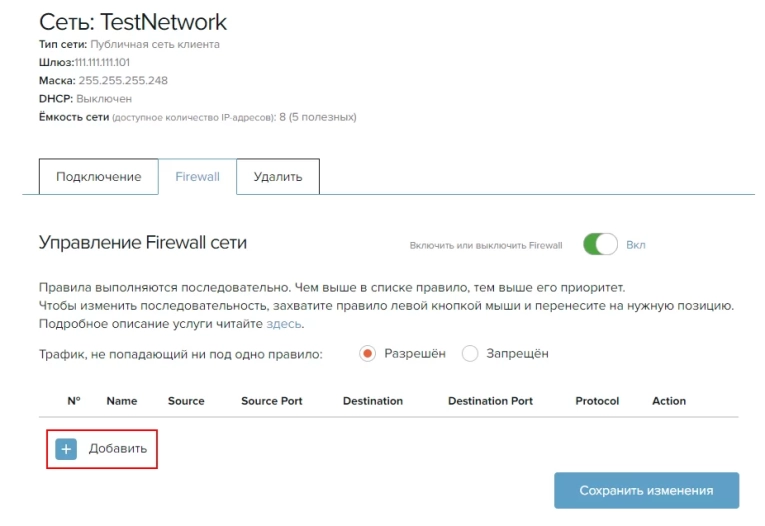Click the Action column header
The image size is (765, 526).
click(669, 401)
